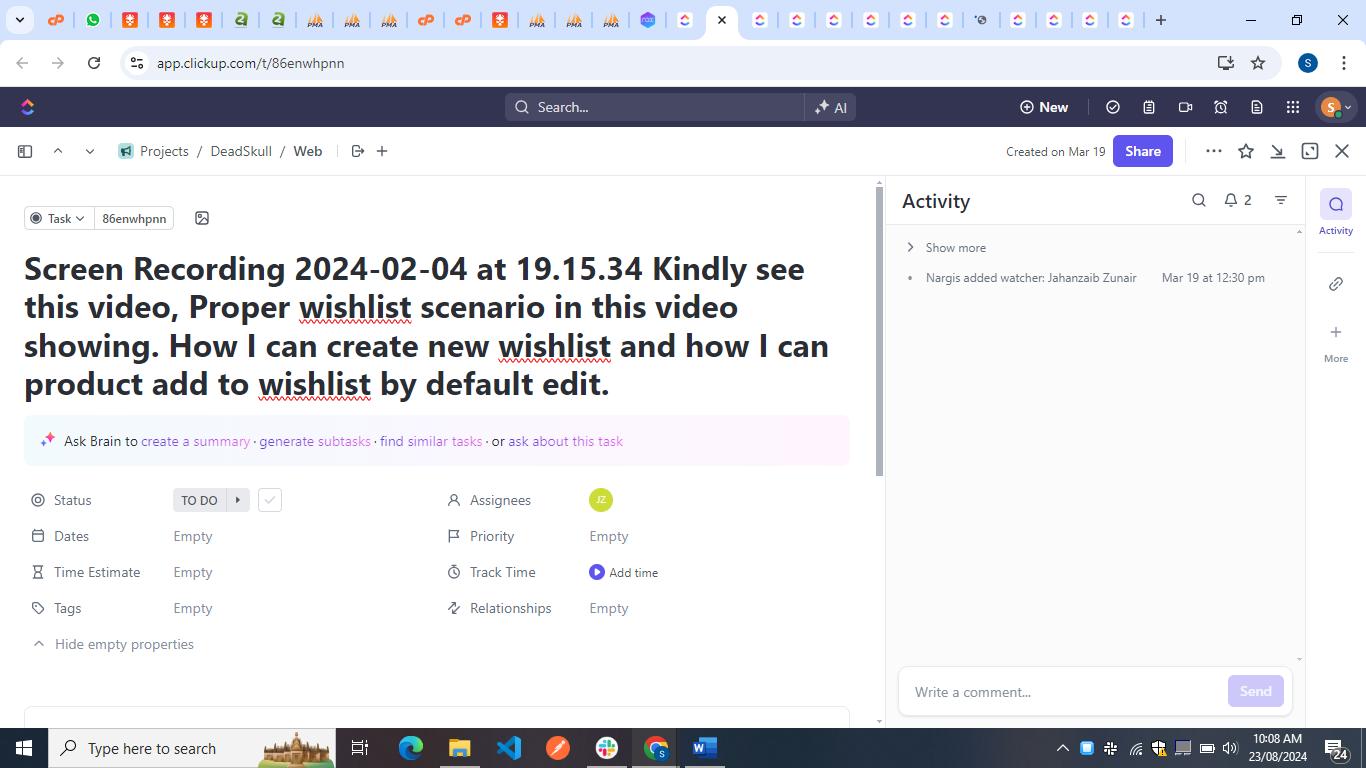This screenshot has height=768, width=1366.
Task: Click the notepad icon in top bar
Action: coord(1149,107)
